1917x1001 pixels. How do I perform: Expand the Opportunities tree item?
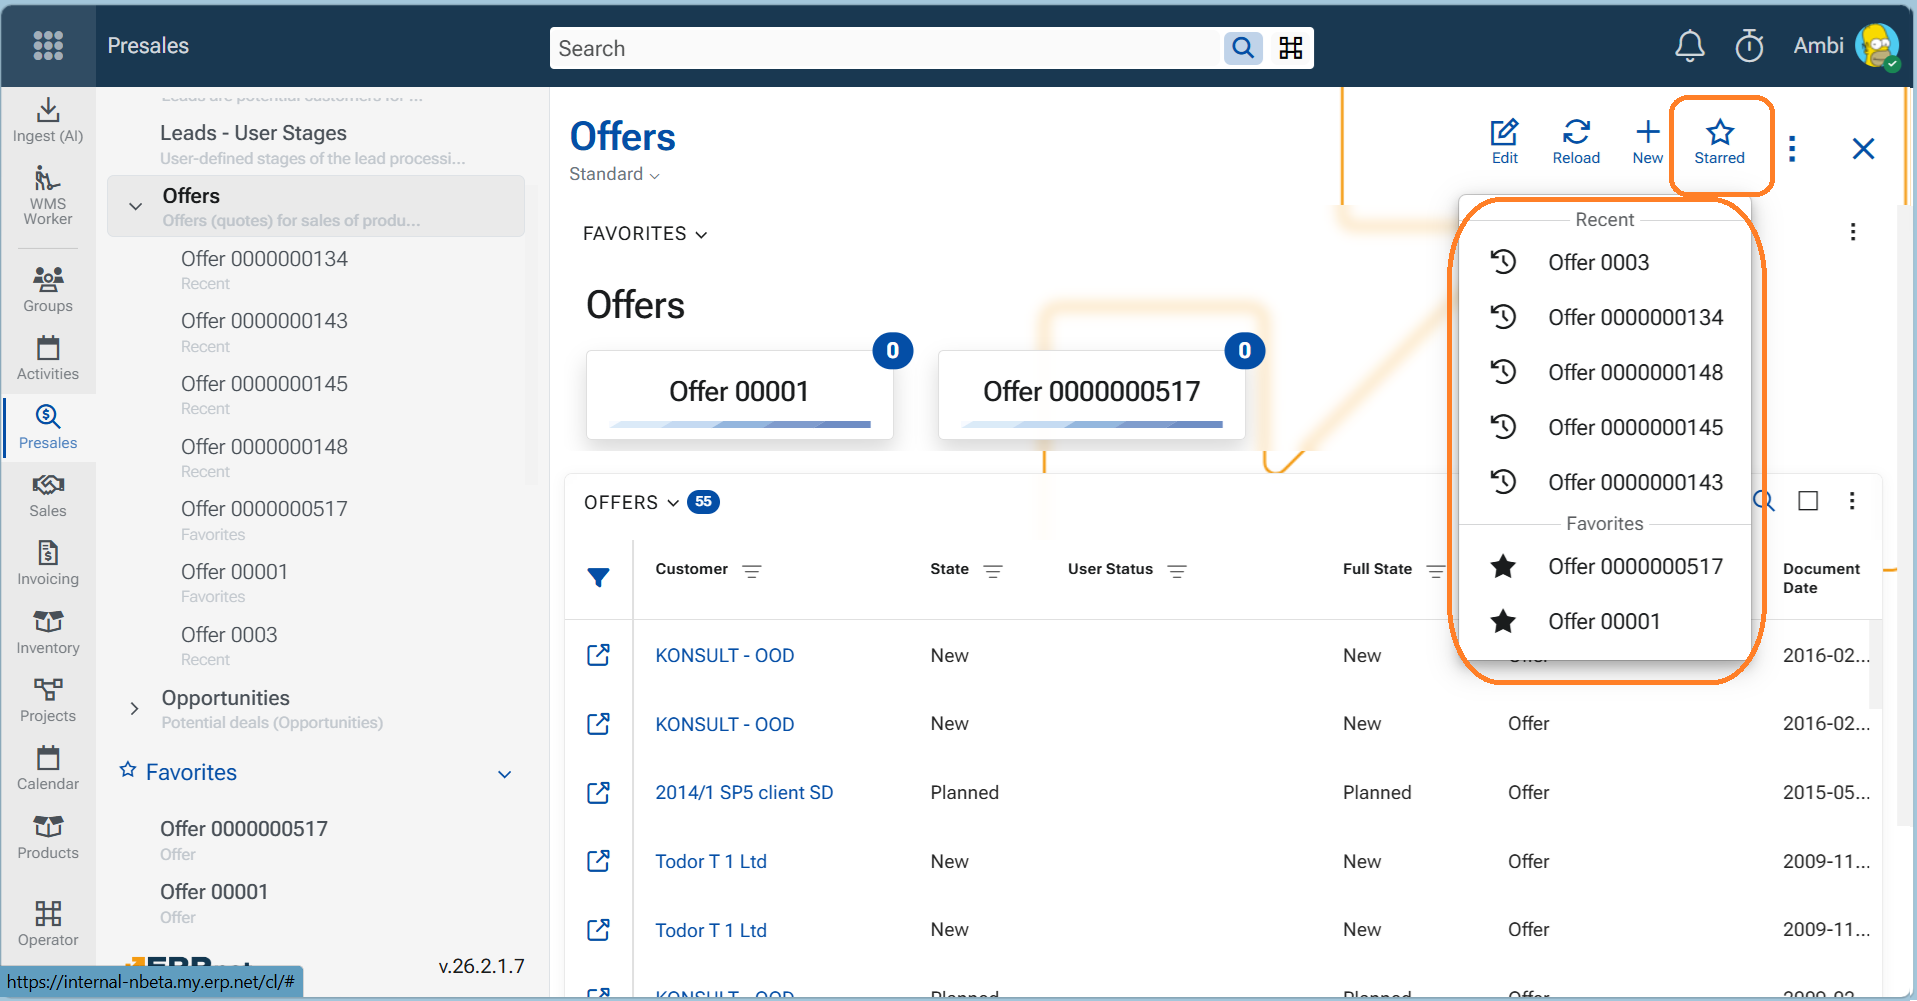click(134, 708)
